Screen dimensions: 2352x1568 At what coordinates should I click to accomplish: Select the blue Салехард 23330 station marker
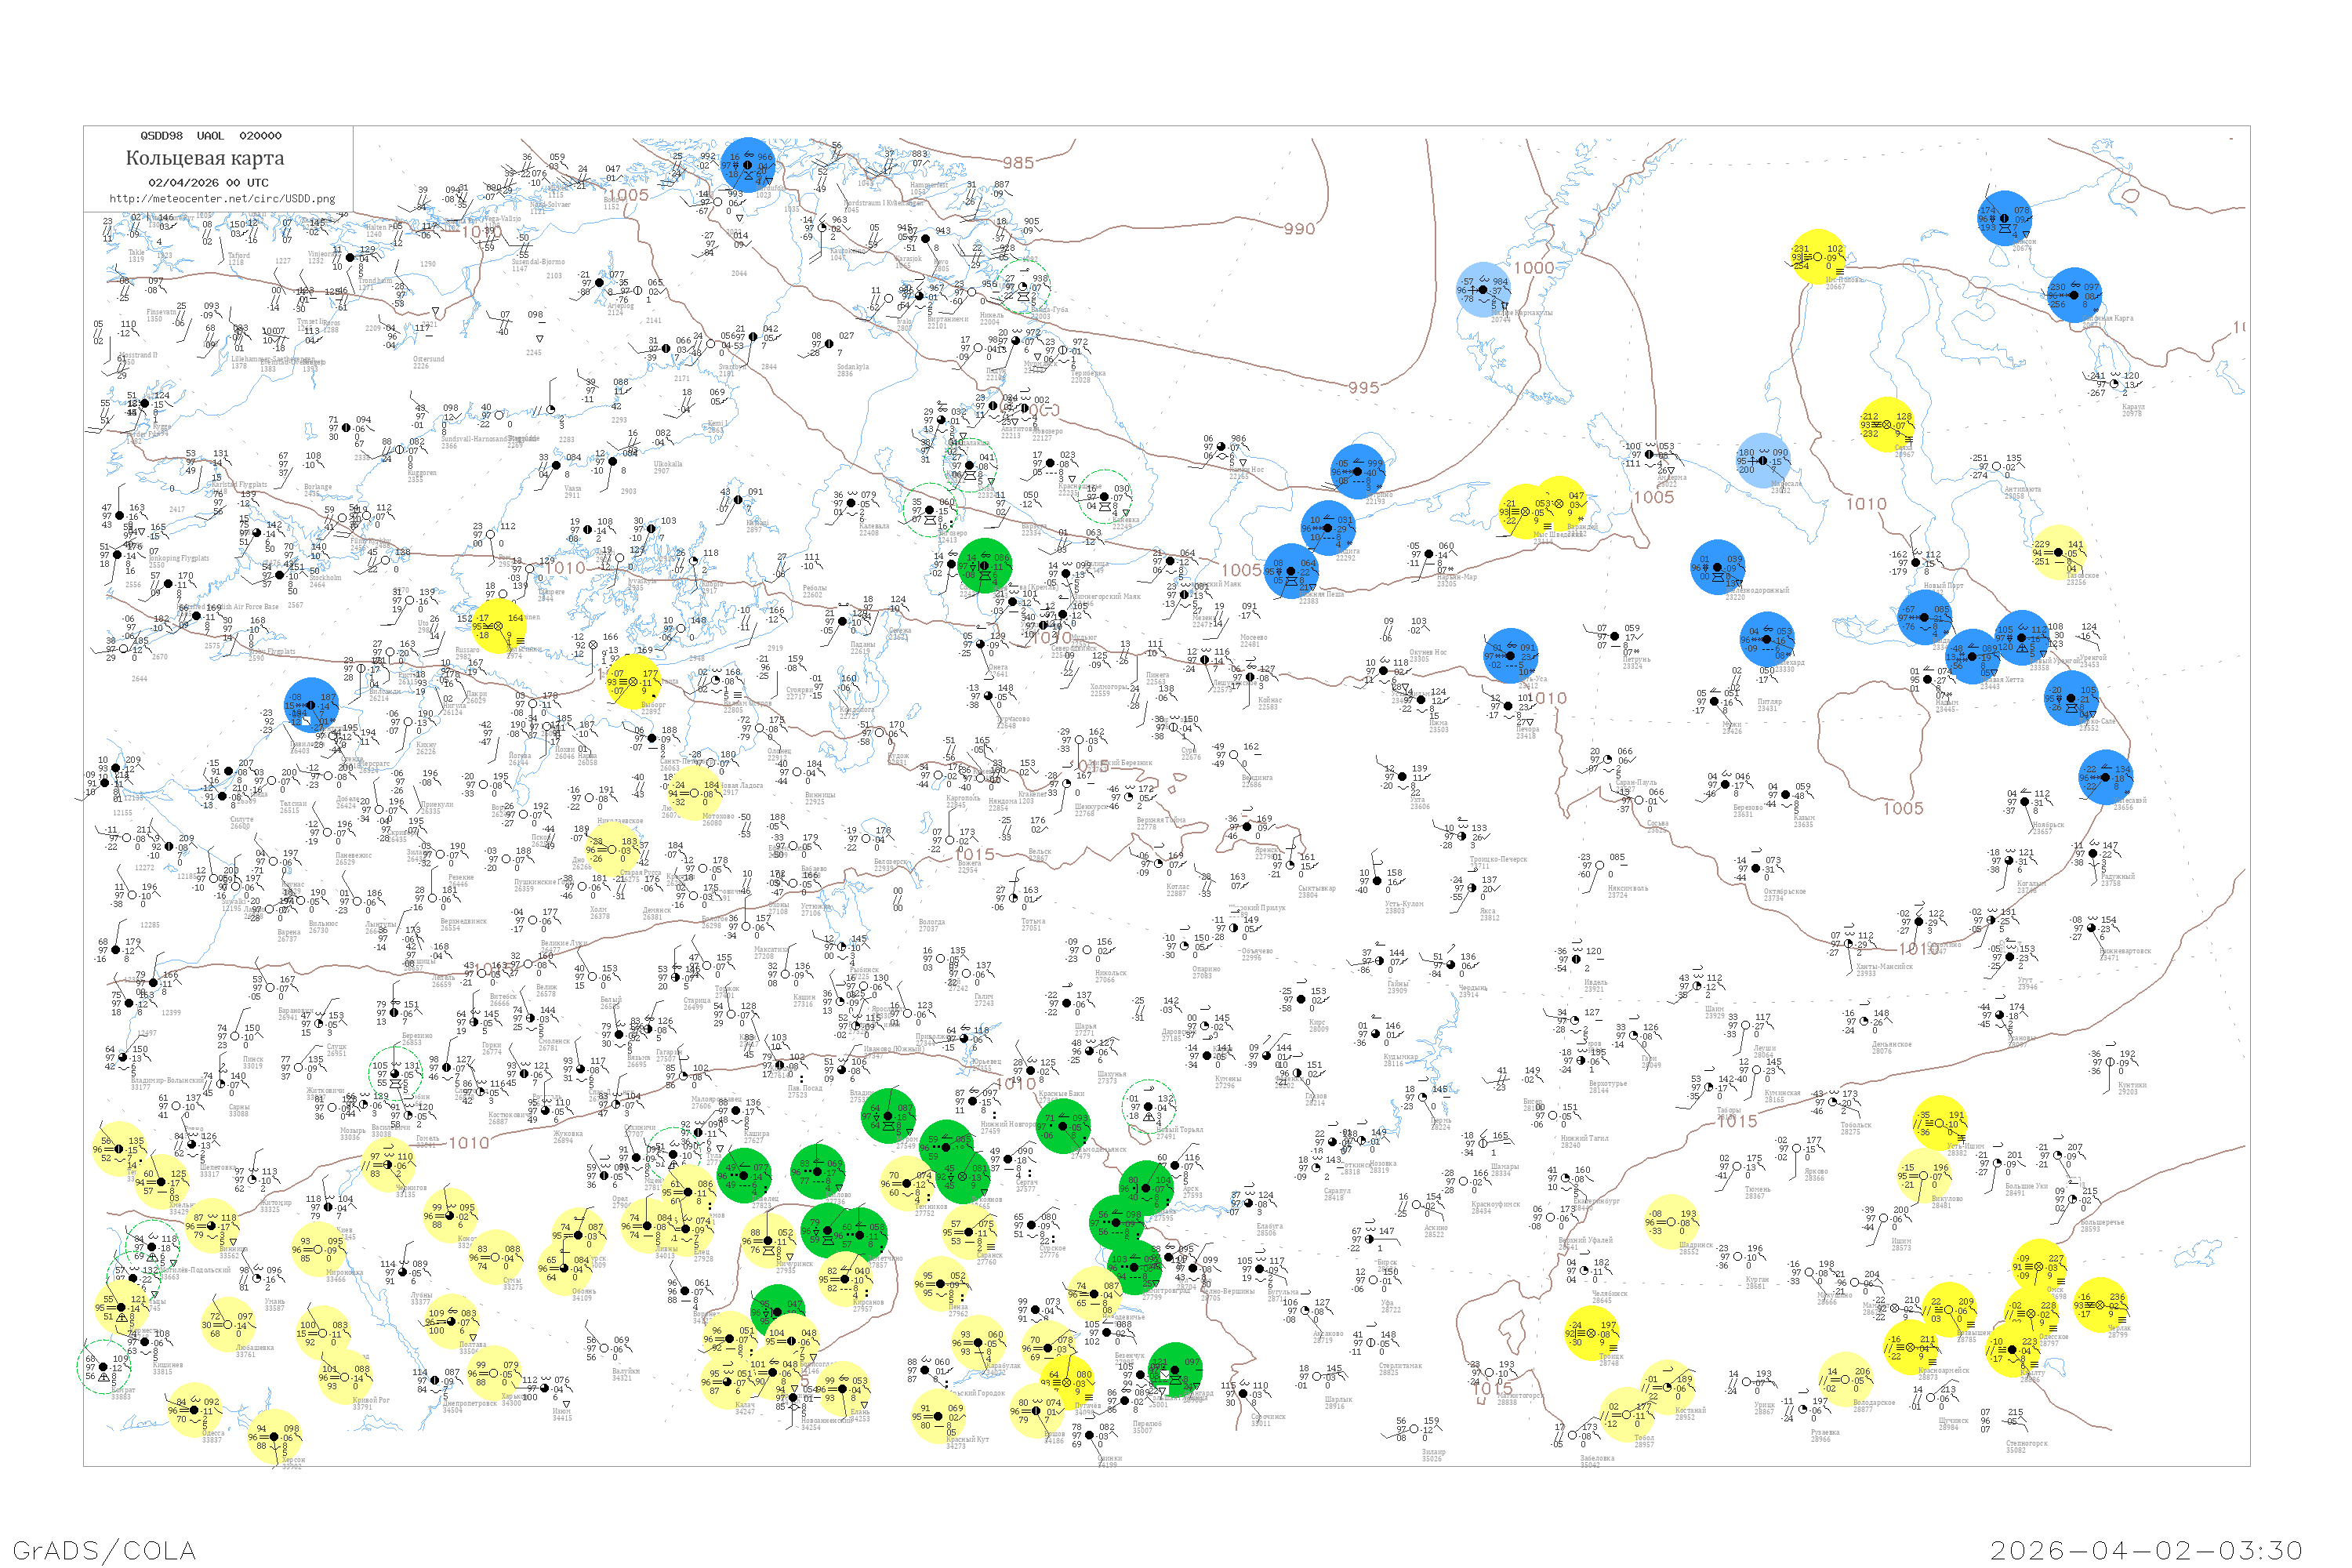click(1767, 639)
